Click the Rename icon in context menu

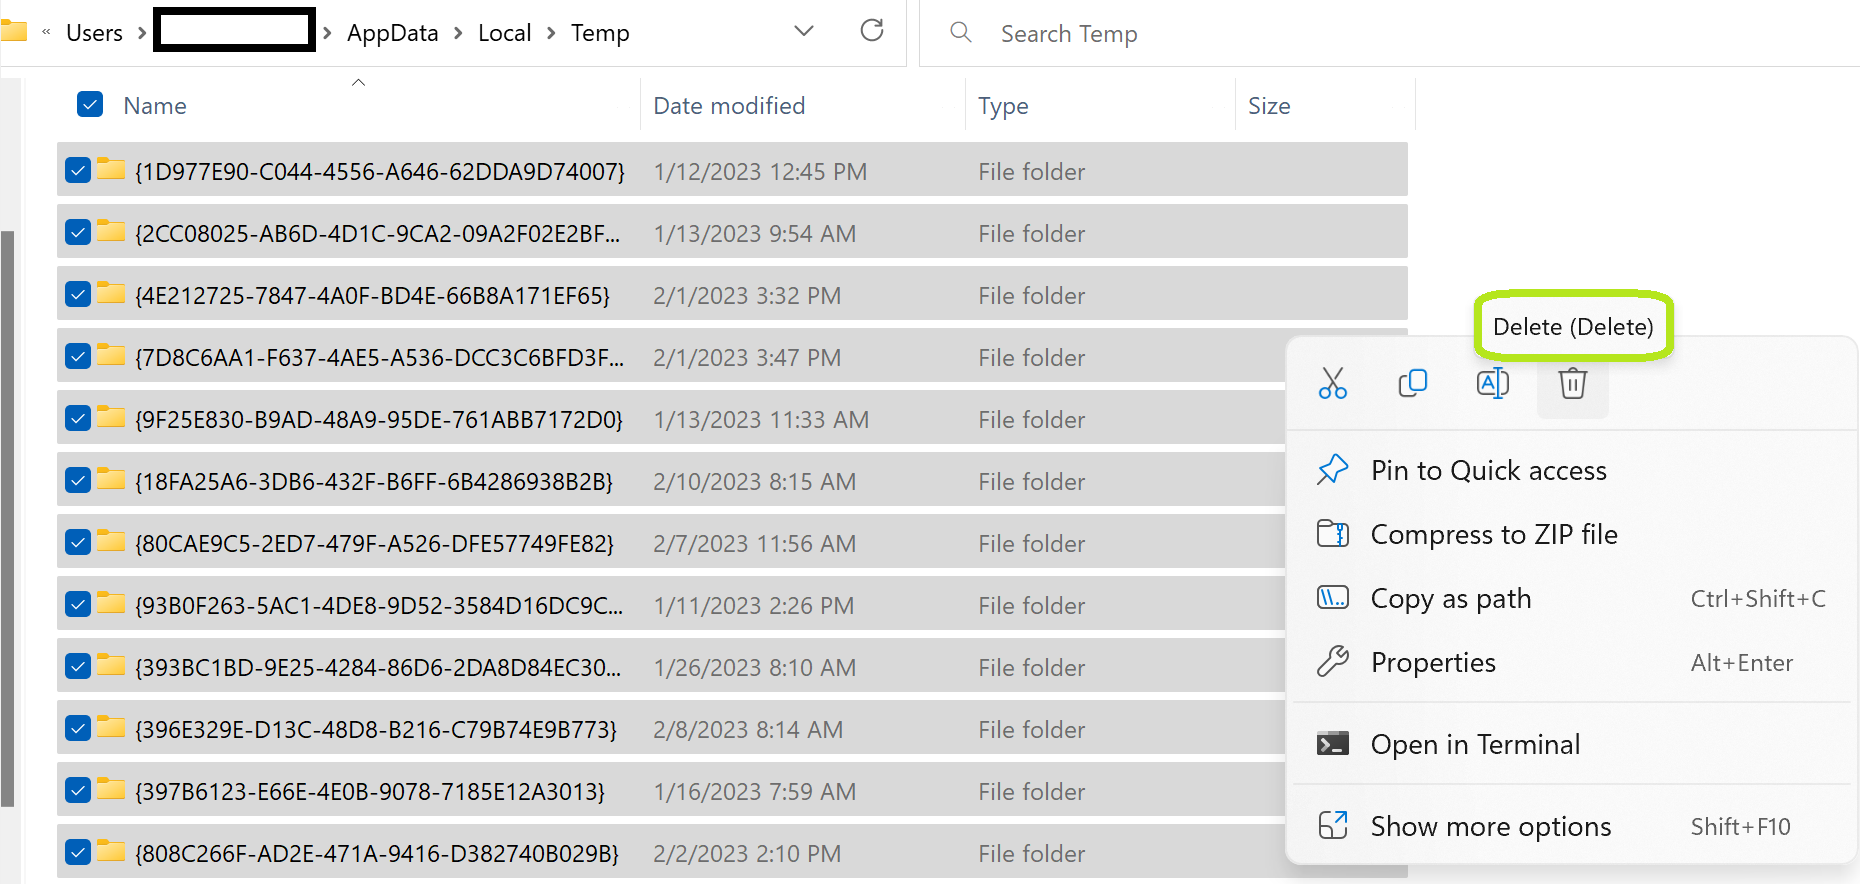(x=1493, y=383)
